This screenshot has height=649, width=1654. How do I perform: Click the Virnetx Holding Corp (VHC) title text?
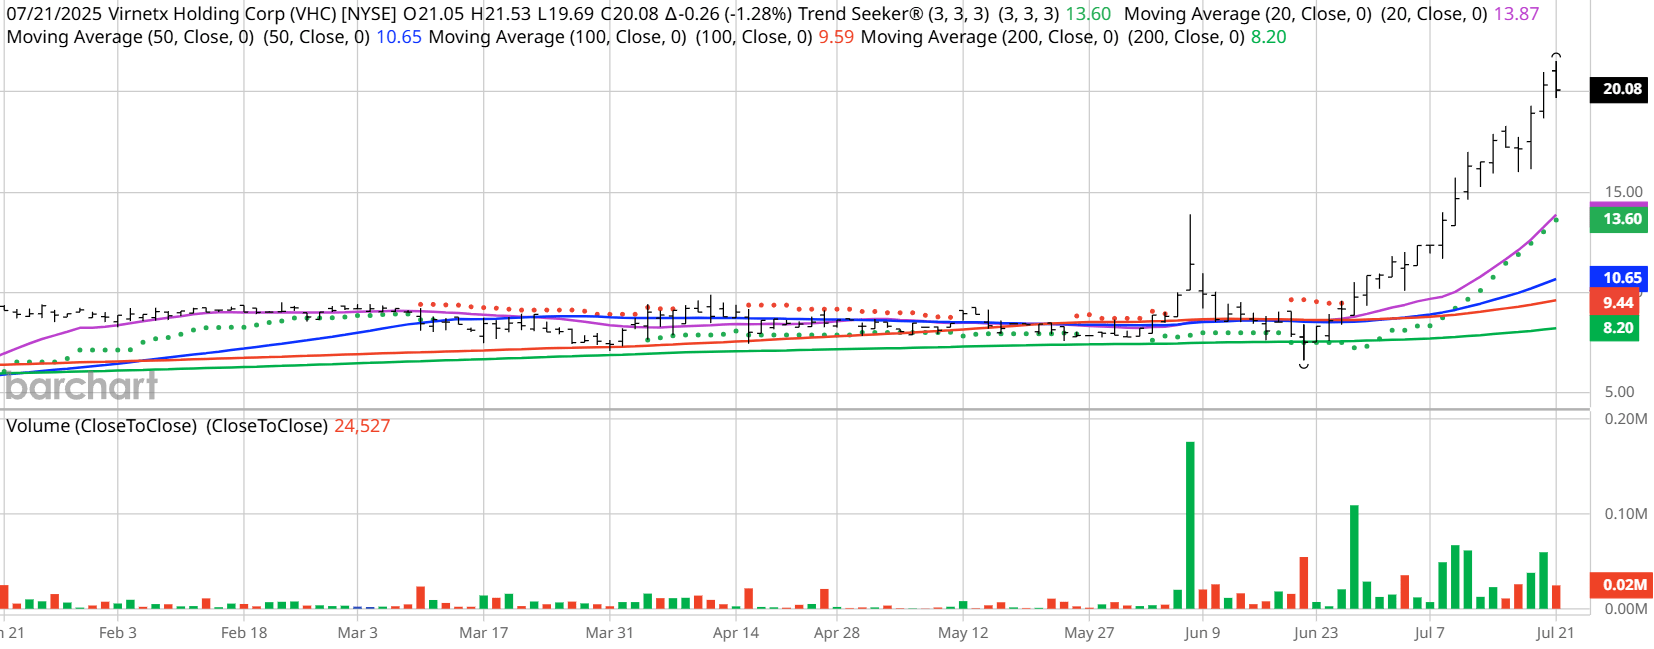pyautogui.click(x=222, y=14)
